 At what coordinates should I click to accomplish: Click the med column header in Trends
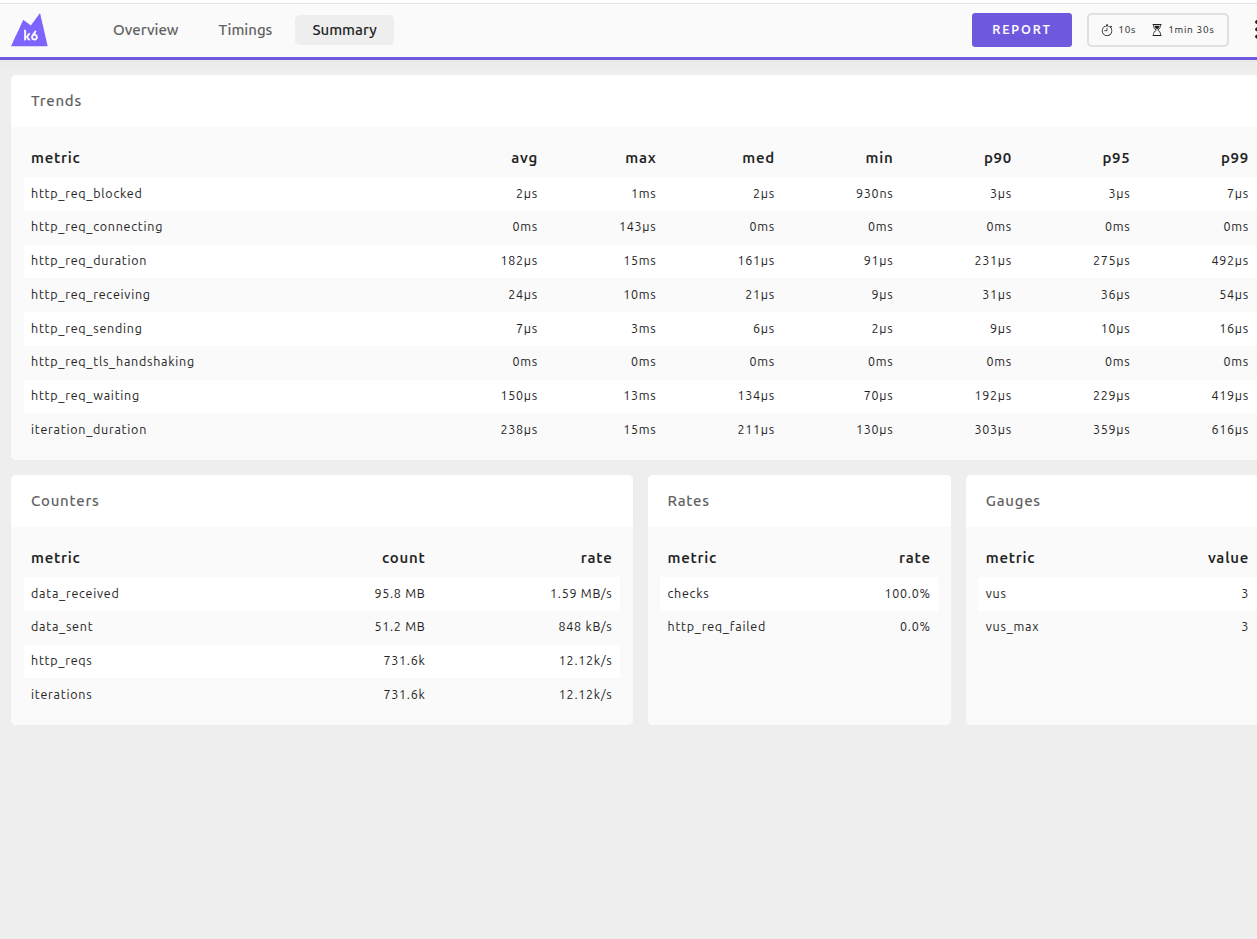(x=759, y=158)
